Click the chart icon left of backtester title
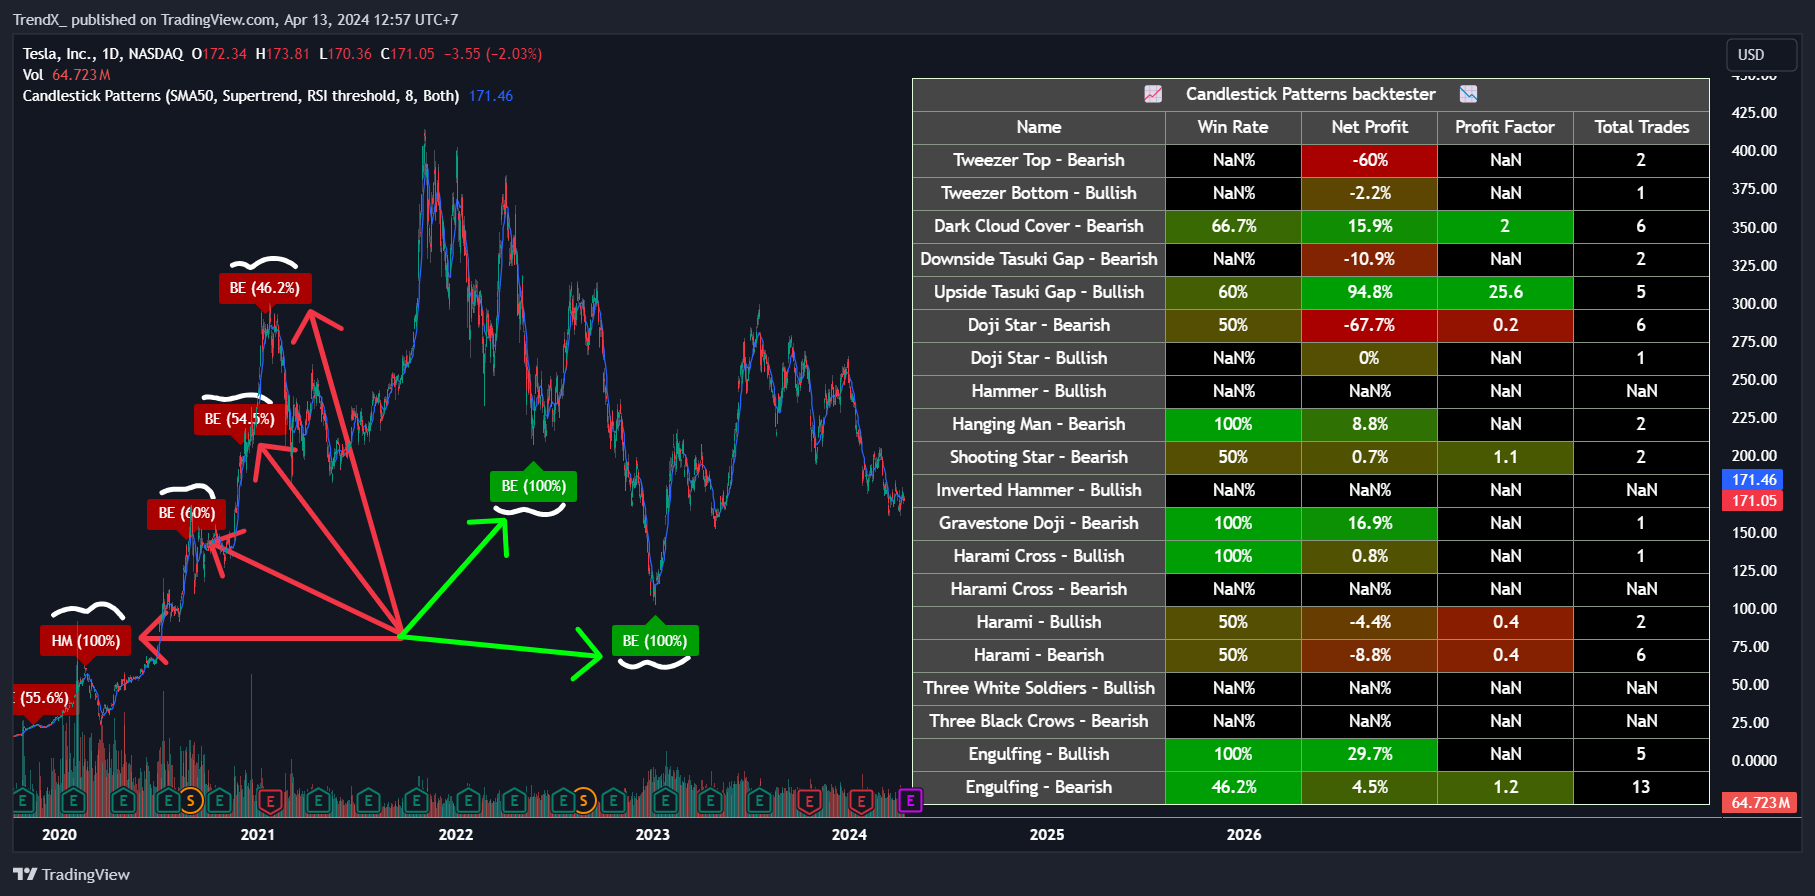Viewport: 1815px width, 896px height. click(x=1153, y=94)
